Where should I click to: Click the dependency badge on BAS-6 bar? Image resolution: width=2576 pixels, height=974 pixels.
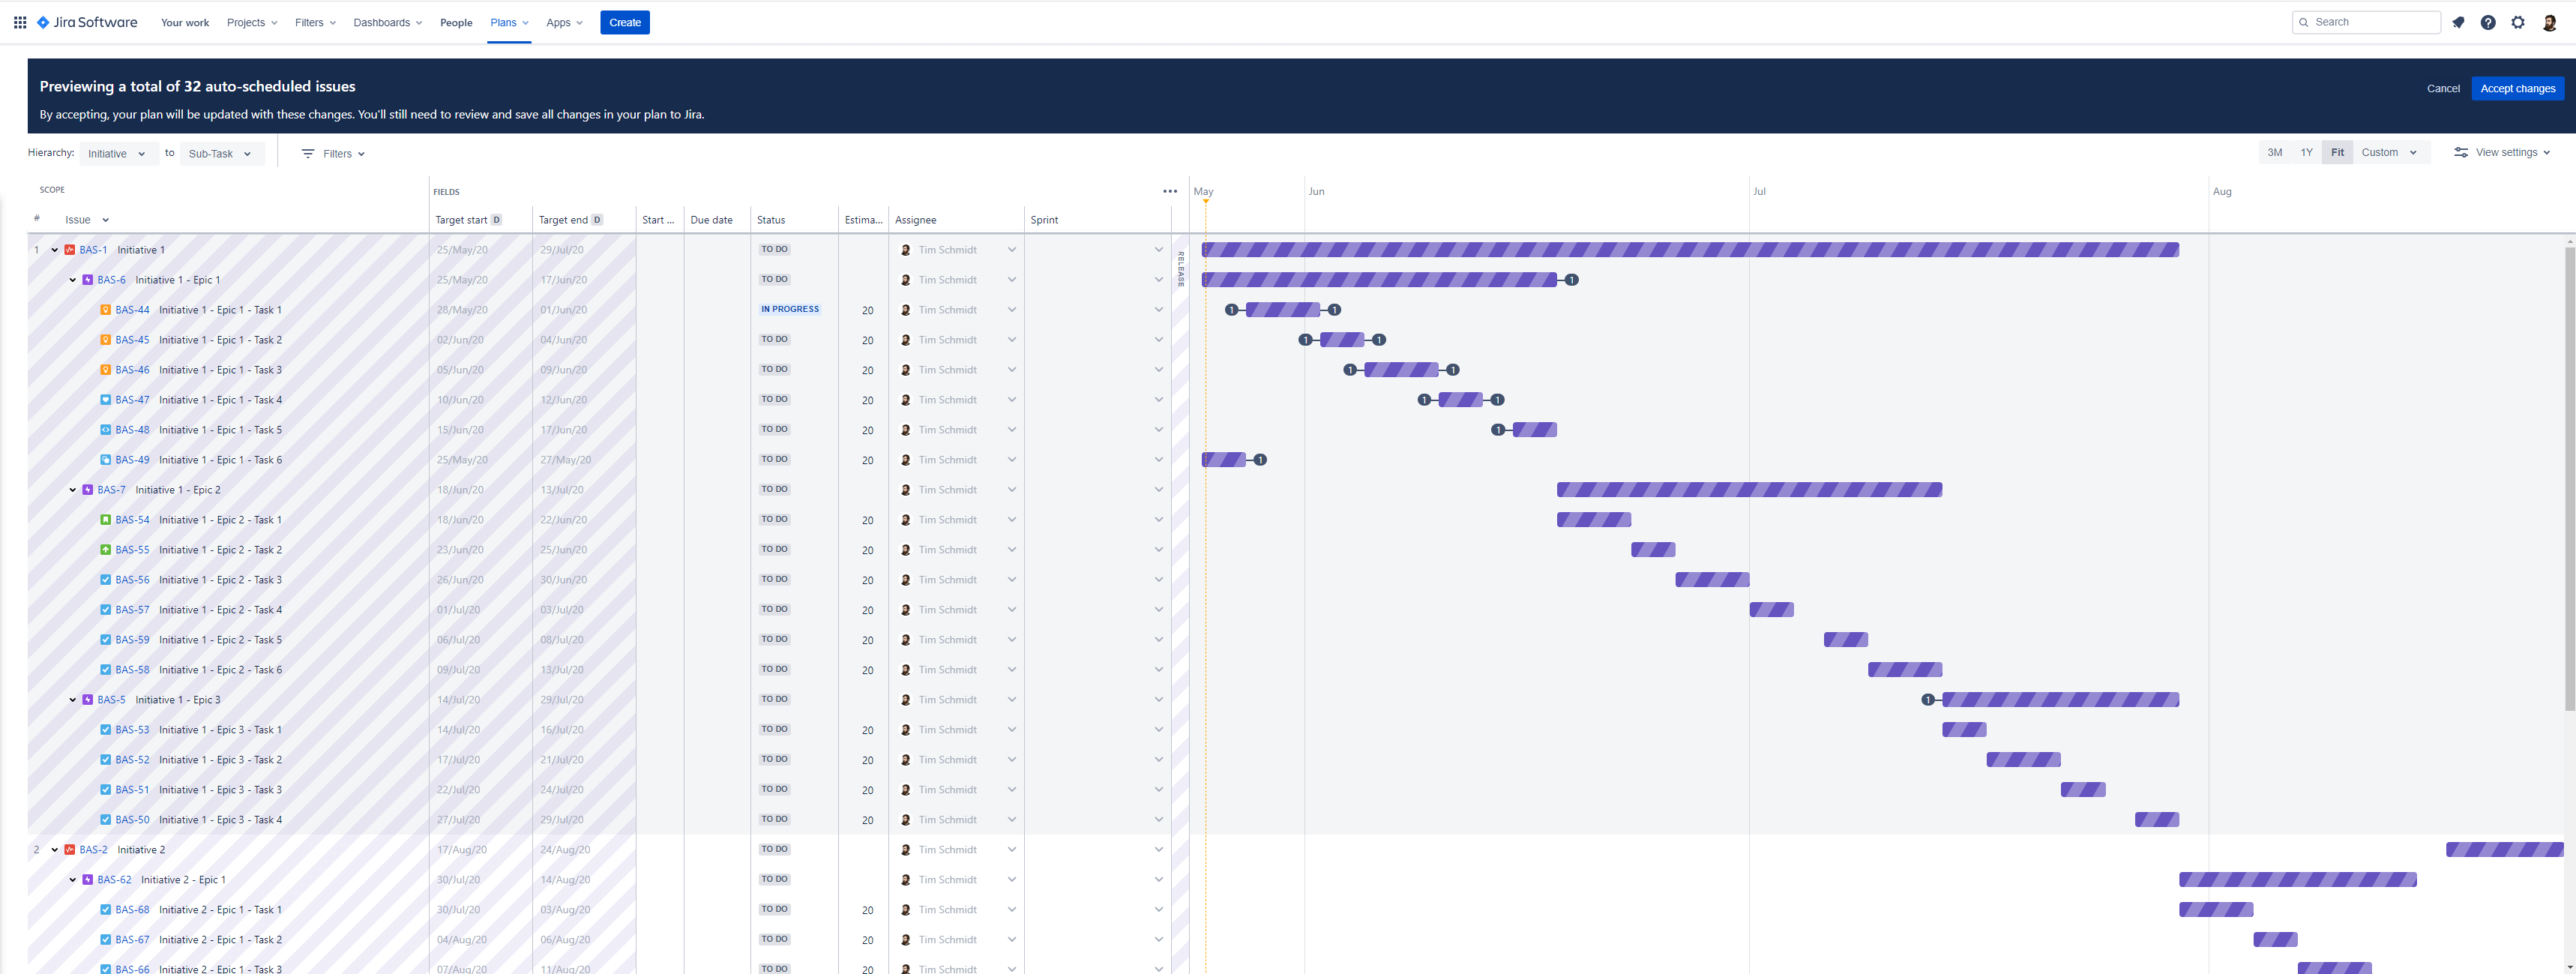tap(1572, 280)
